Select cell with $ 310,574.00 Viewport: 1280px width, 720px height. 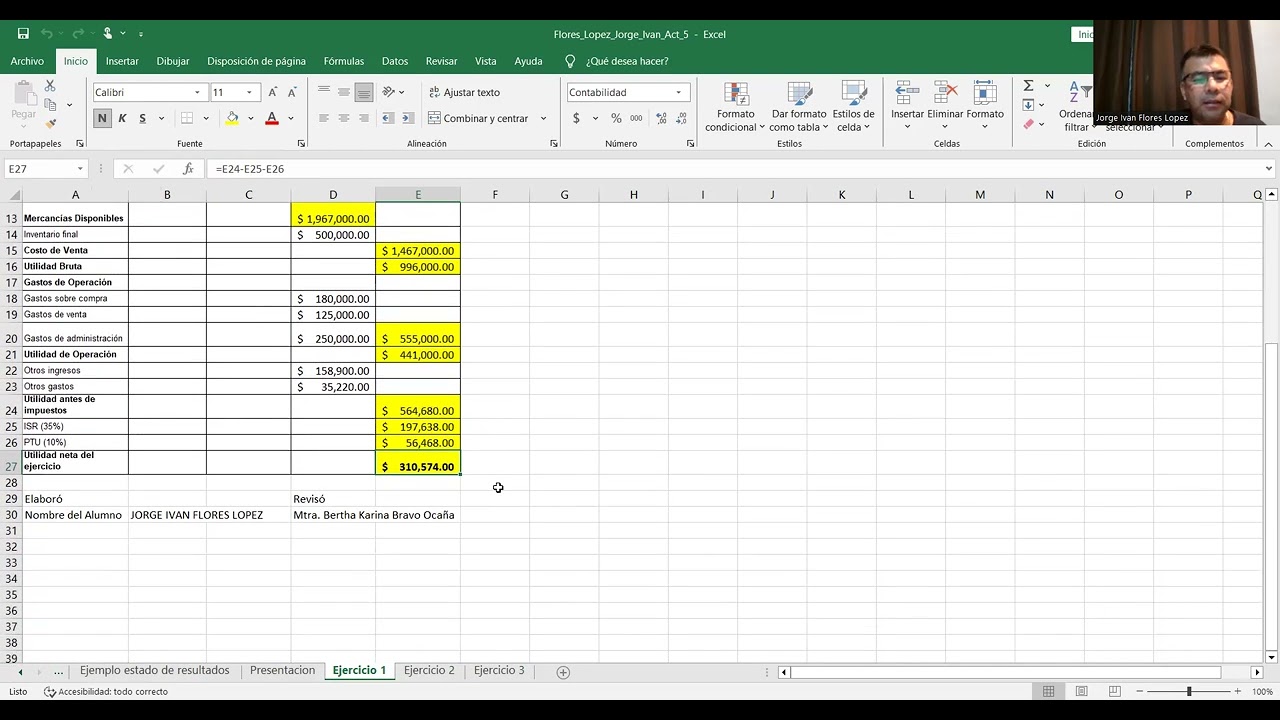tap(418, 463)
